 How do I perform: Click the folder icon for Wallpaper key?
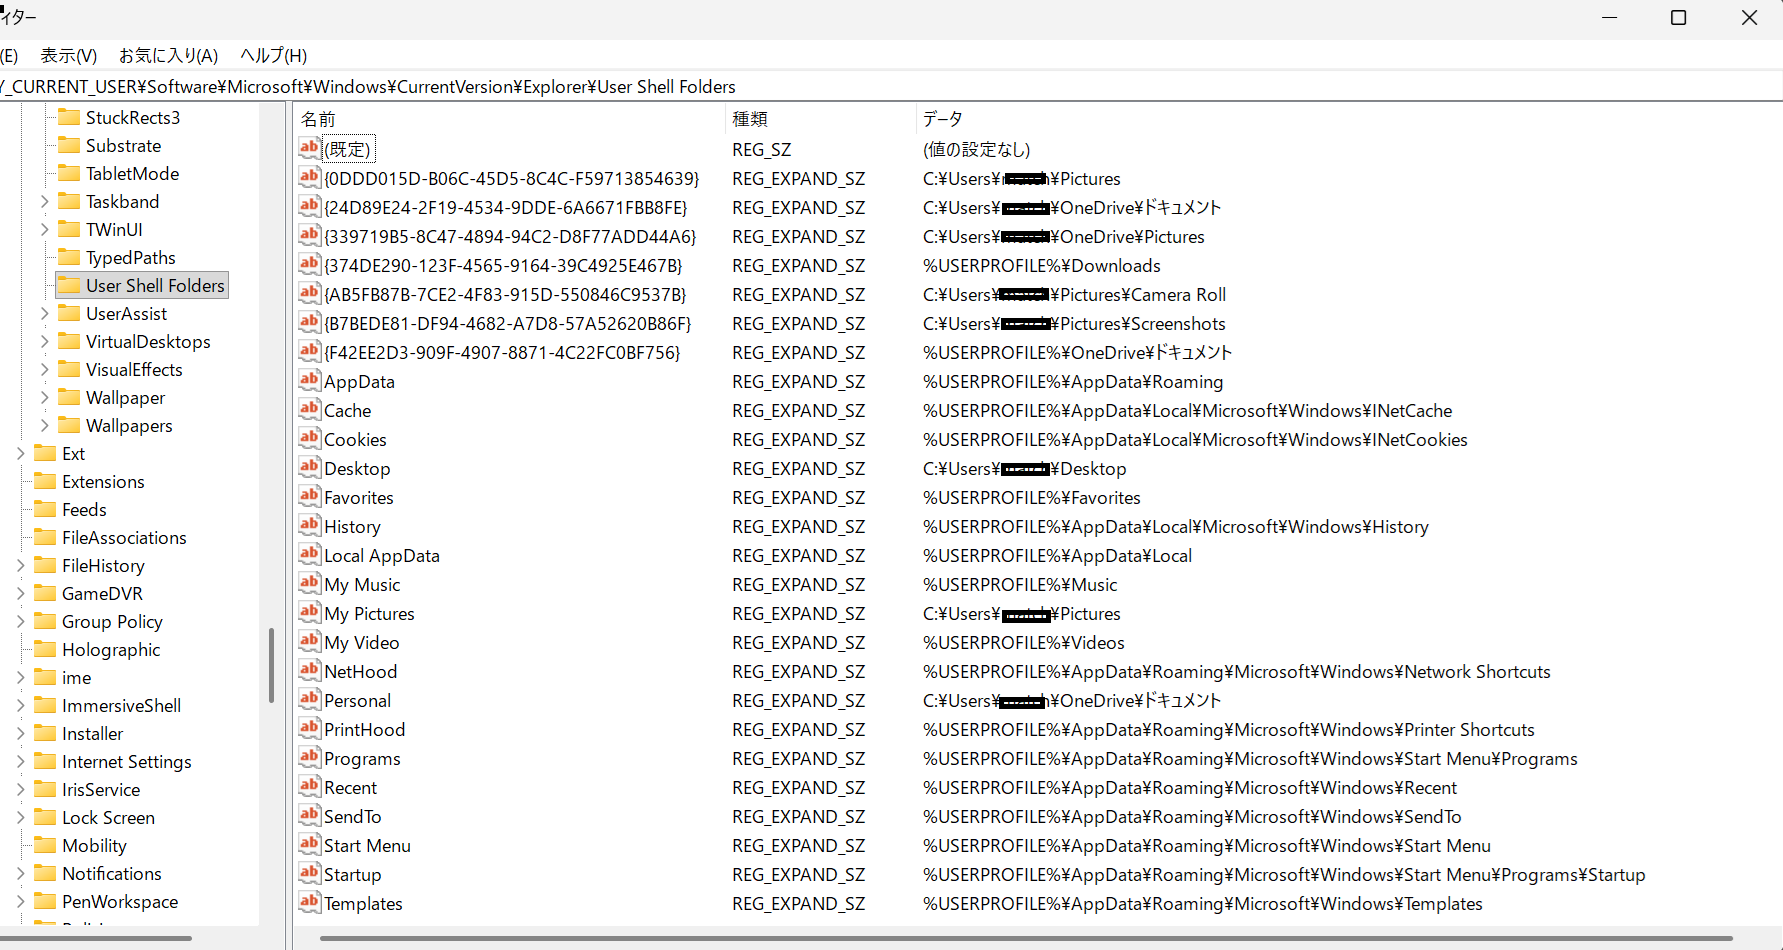(x=69, y=397)
